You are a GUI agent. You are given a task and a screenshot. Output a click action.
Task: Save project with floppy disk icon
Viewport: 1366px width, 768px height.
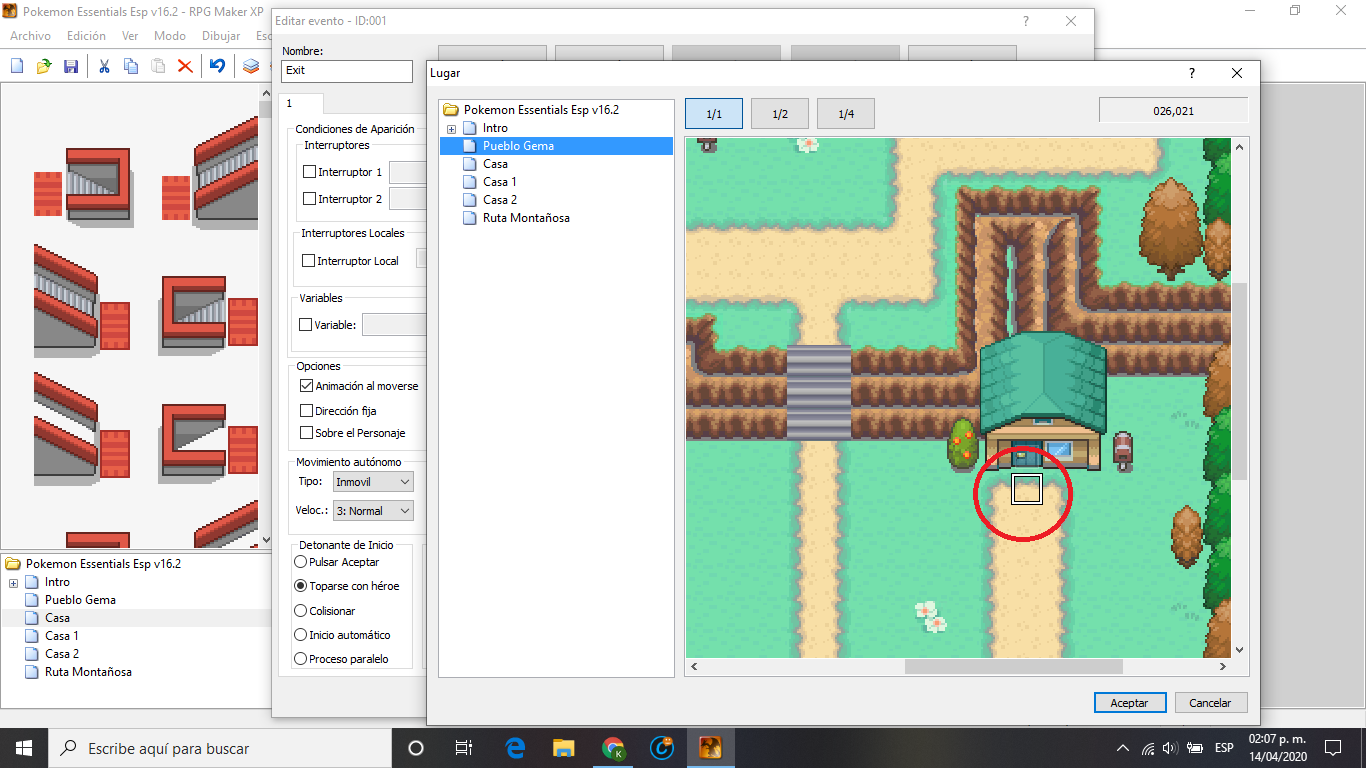[71, 66]
